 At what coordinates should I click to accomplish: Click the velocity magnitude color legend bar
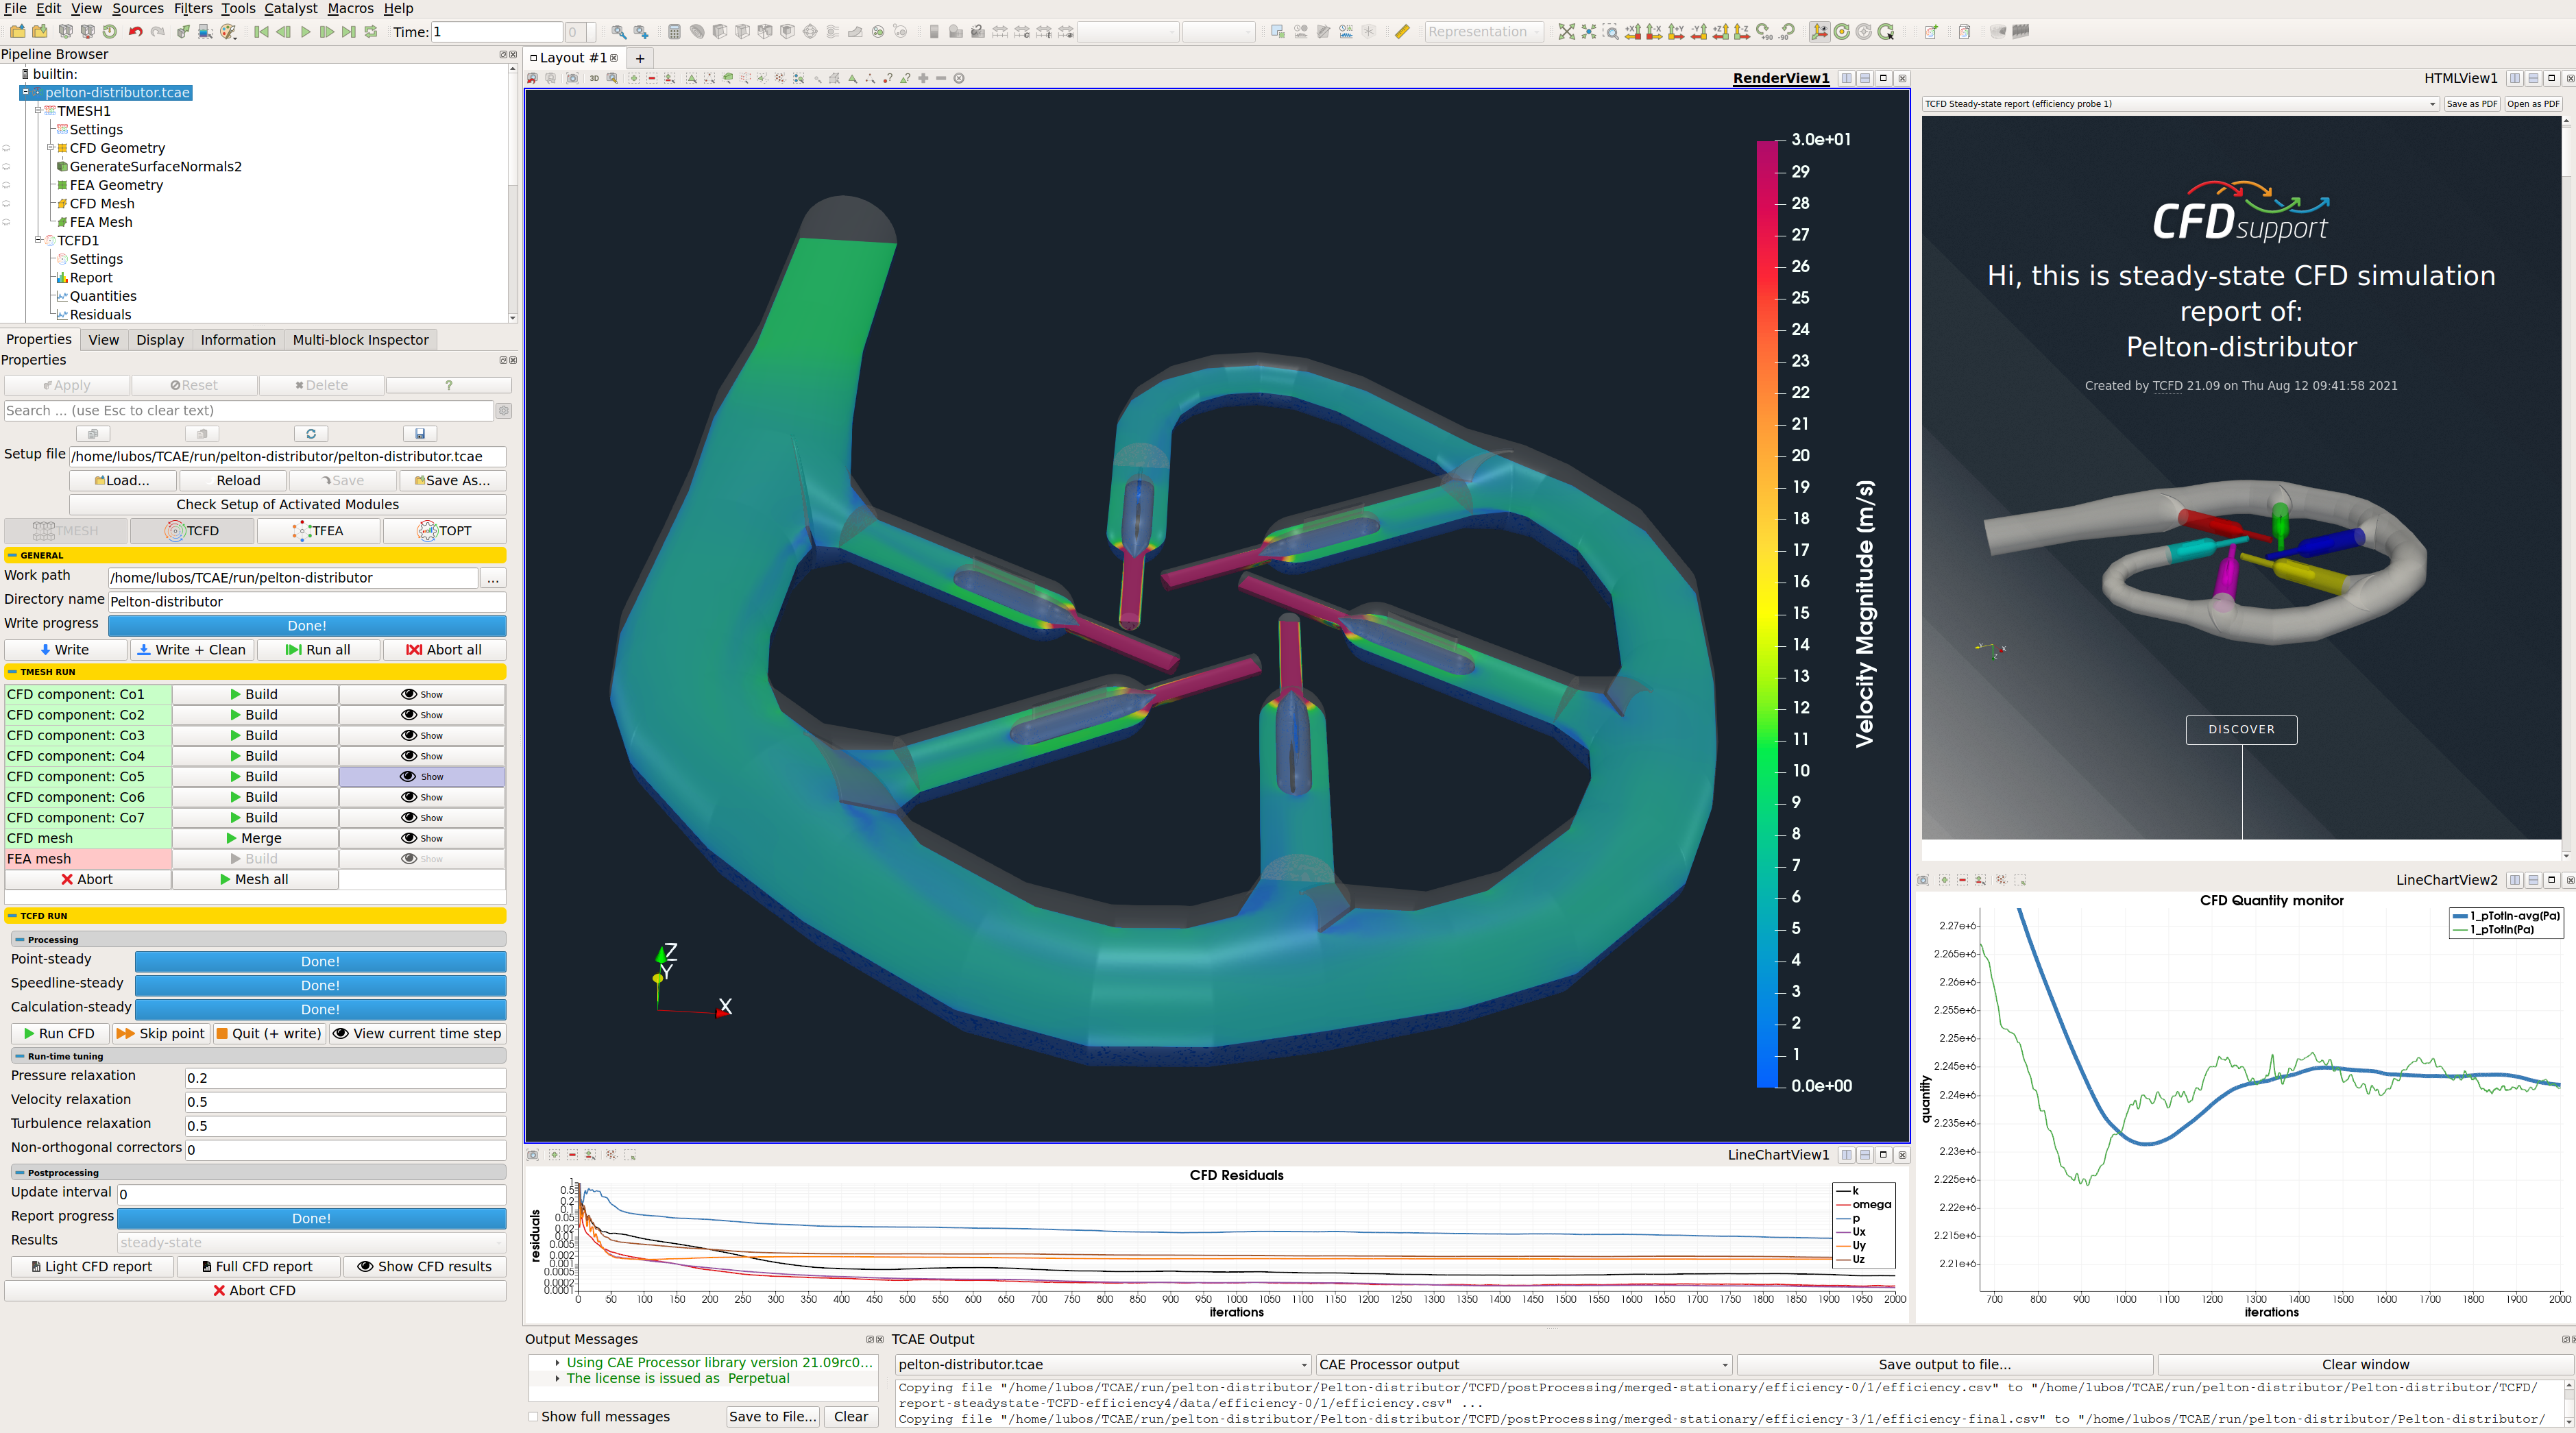coord(1767,613)
